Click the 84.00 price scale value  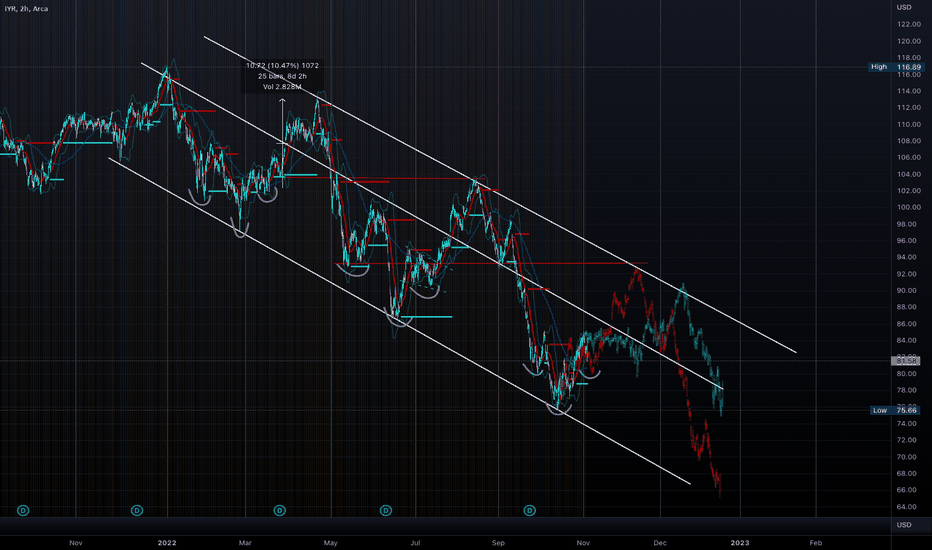pyautogui.click(x=909, y=340)
